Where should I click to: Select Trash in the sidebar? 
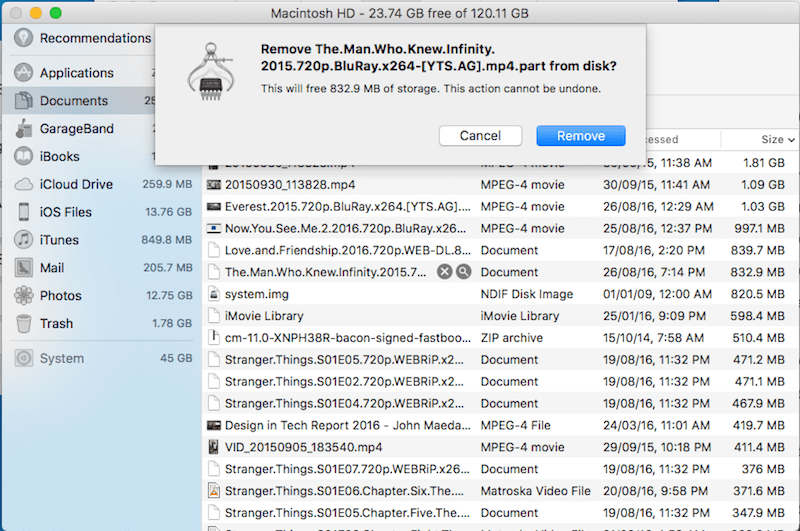pyautogui.click(x=56, y=324)
